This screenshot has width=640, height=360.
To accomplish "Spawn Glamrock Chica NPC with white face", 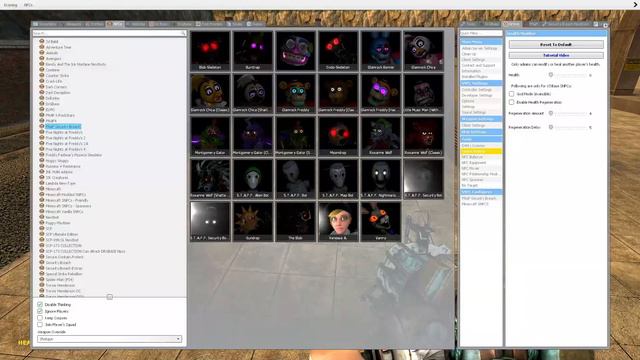I will click(423, 51).
